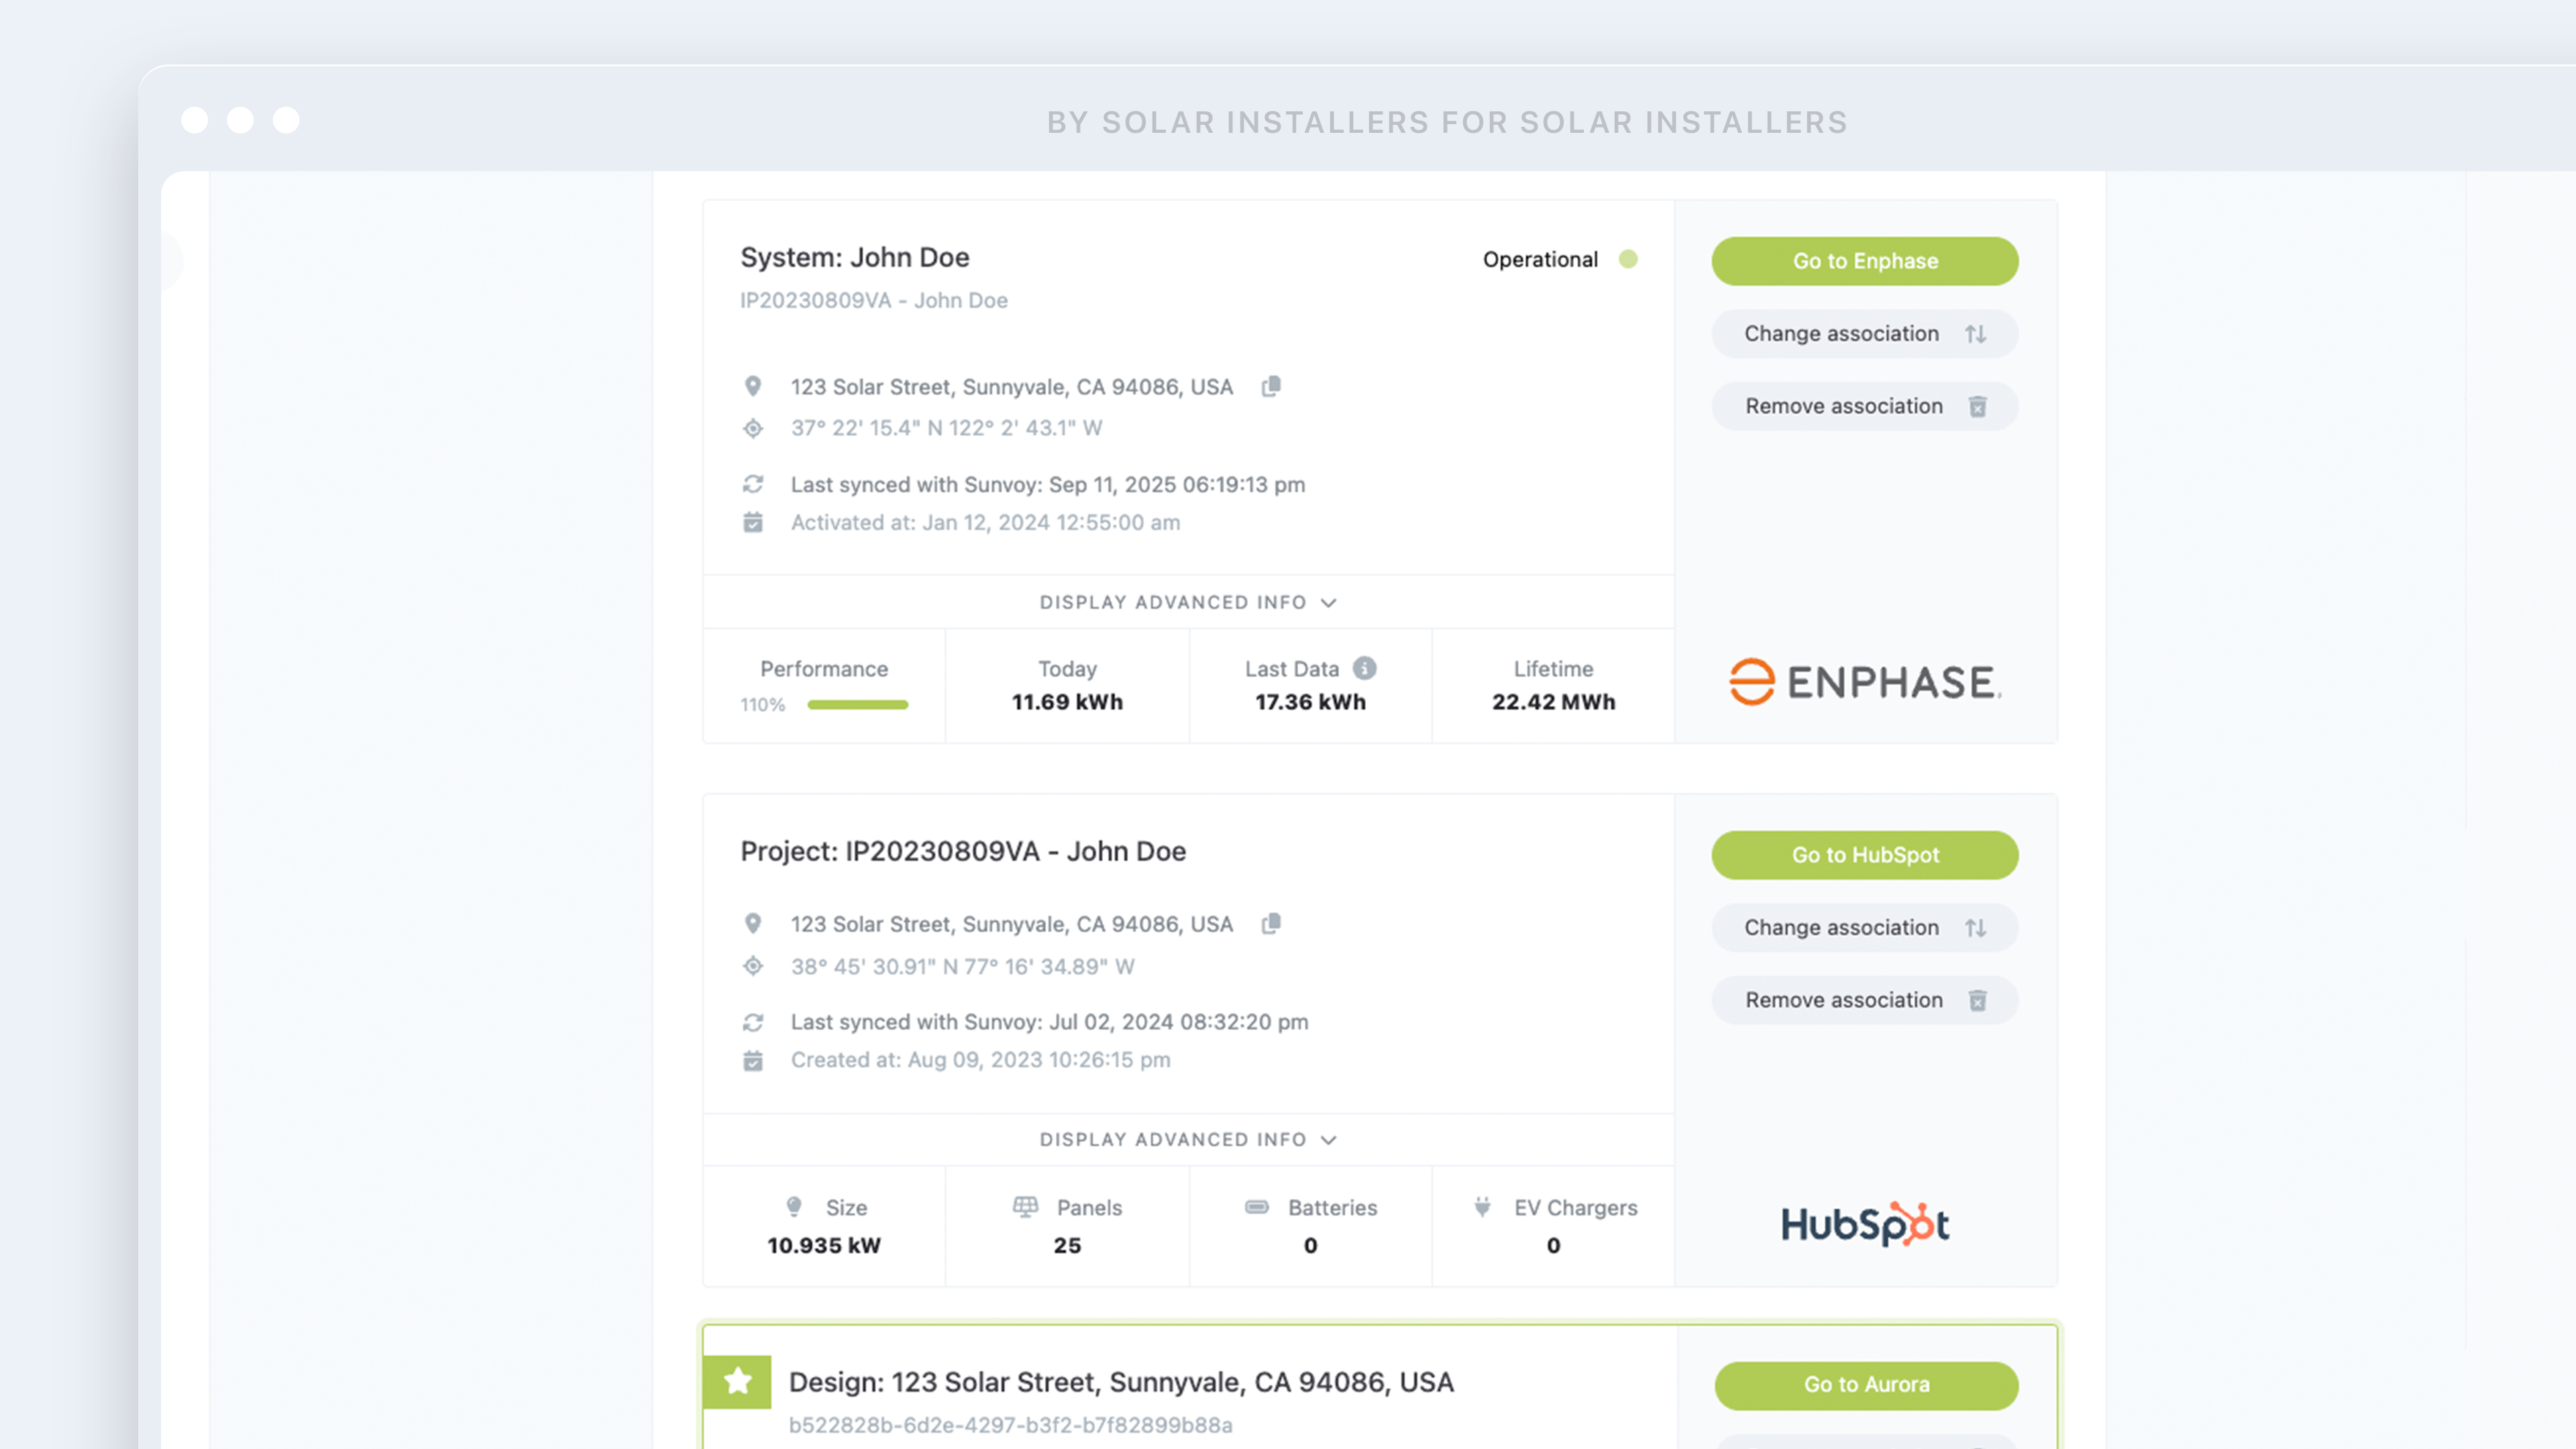Click the Aurora design ID b522828b text

[1010, 1426]
